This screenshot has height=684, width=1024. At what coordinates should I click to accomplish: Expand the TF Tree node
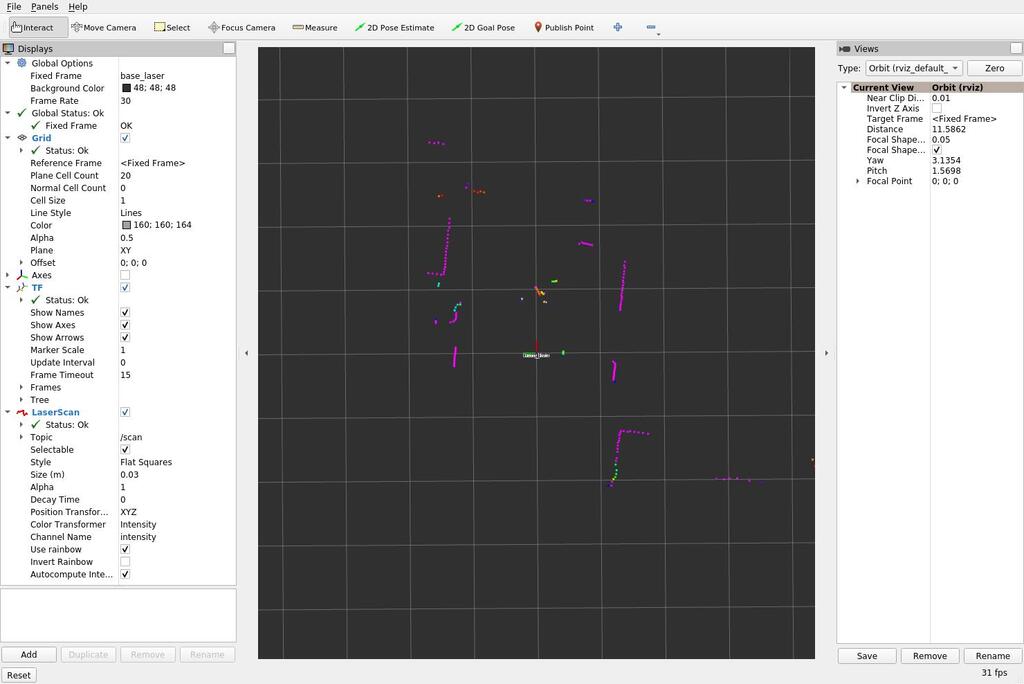pyautogui.click(x=21, y=400)
